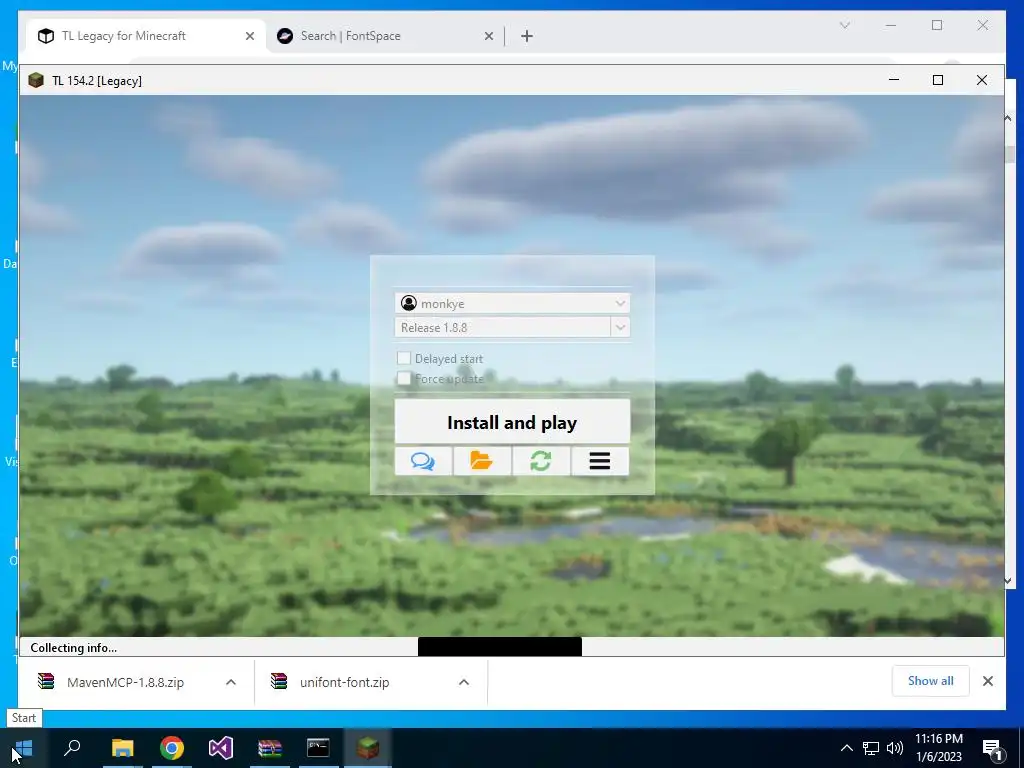Click the page scrollbar up arrow
1024x768 pixels.
[1008, 118]
